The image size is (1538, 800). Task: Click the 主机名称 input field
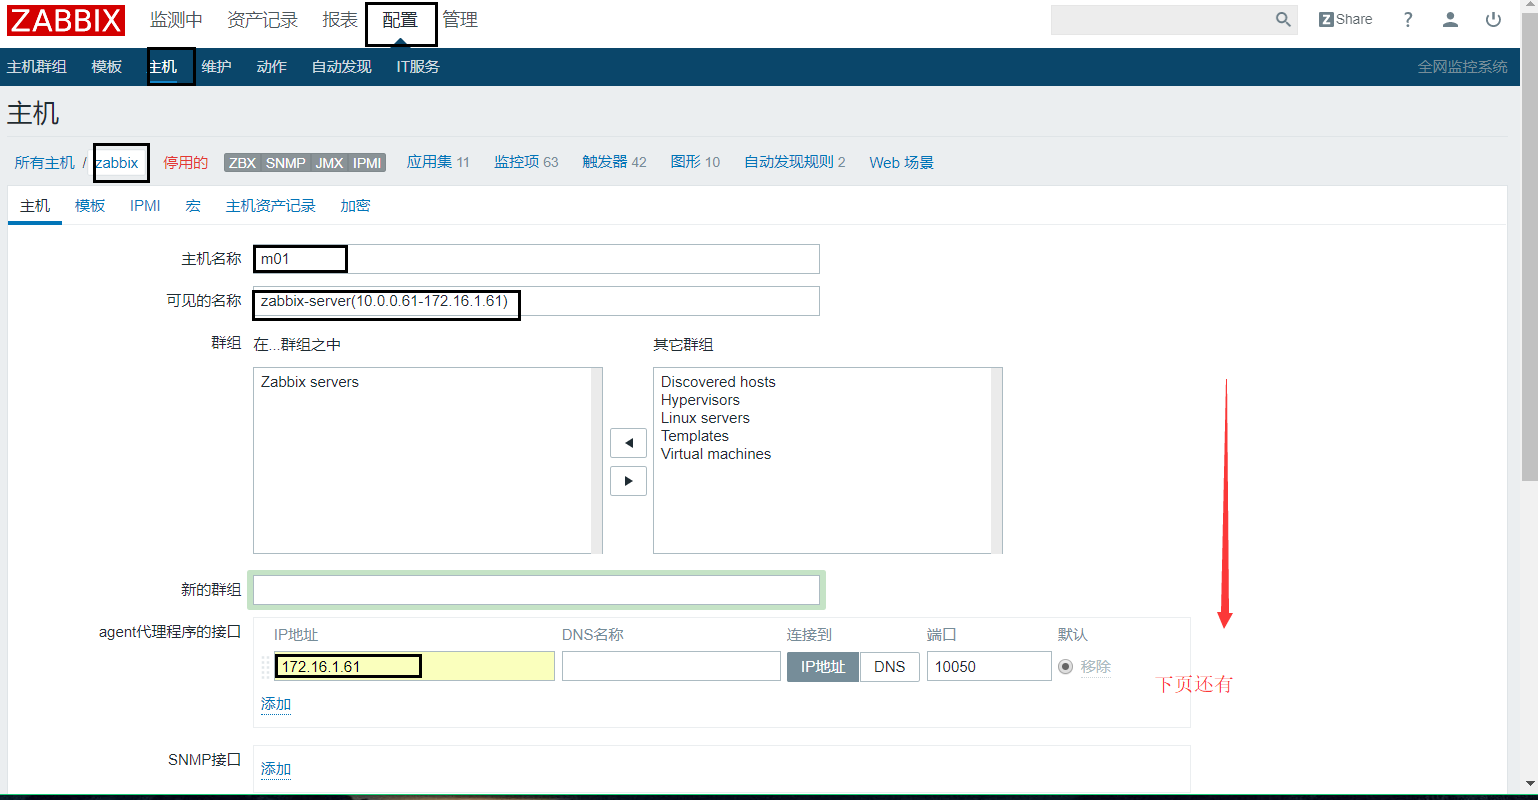tap(536, 259)
